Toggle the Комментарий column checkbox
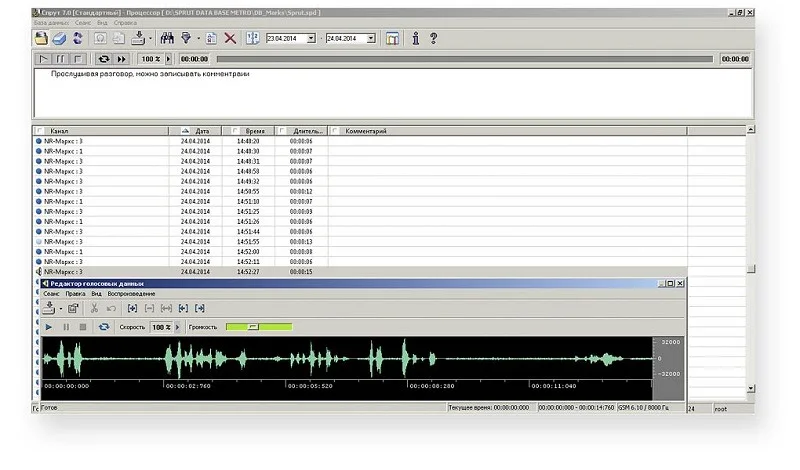Screen dimensions: 800x470 [335, 131]
